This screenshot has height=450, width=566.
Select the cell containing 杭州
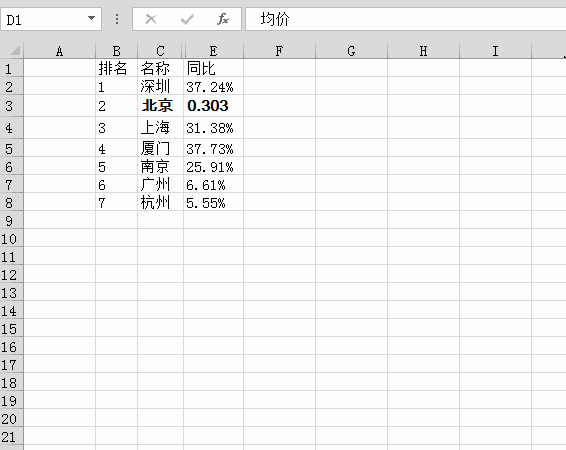161,202
